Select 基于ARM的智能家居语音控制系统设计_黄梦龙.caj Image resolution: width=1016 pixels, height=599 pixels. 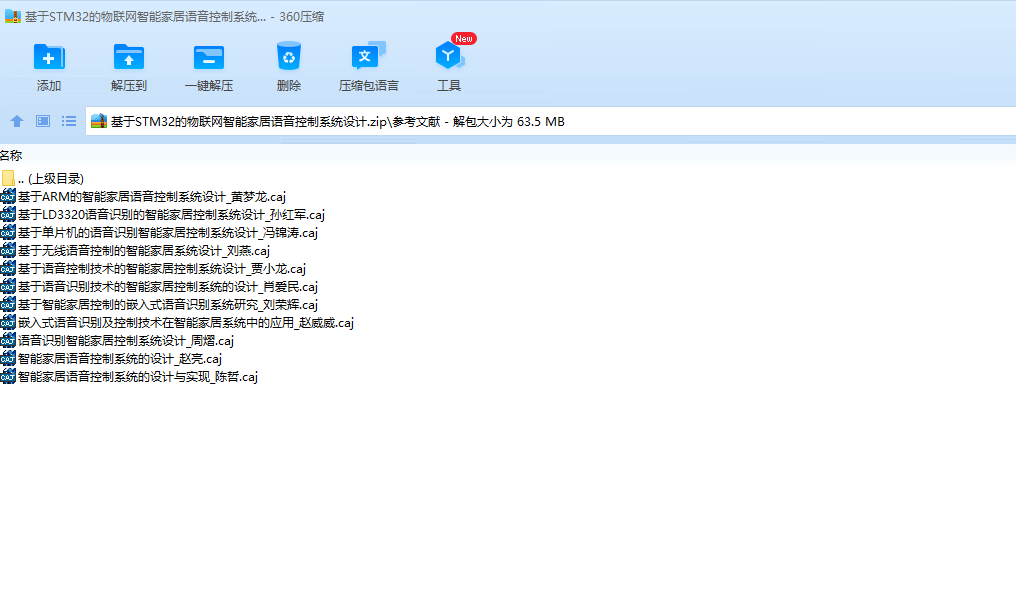[152, 196]
